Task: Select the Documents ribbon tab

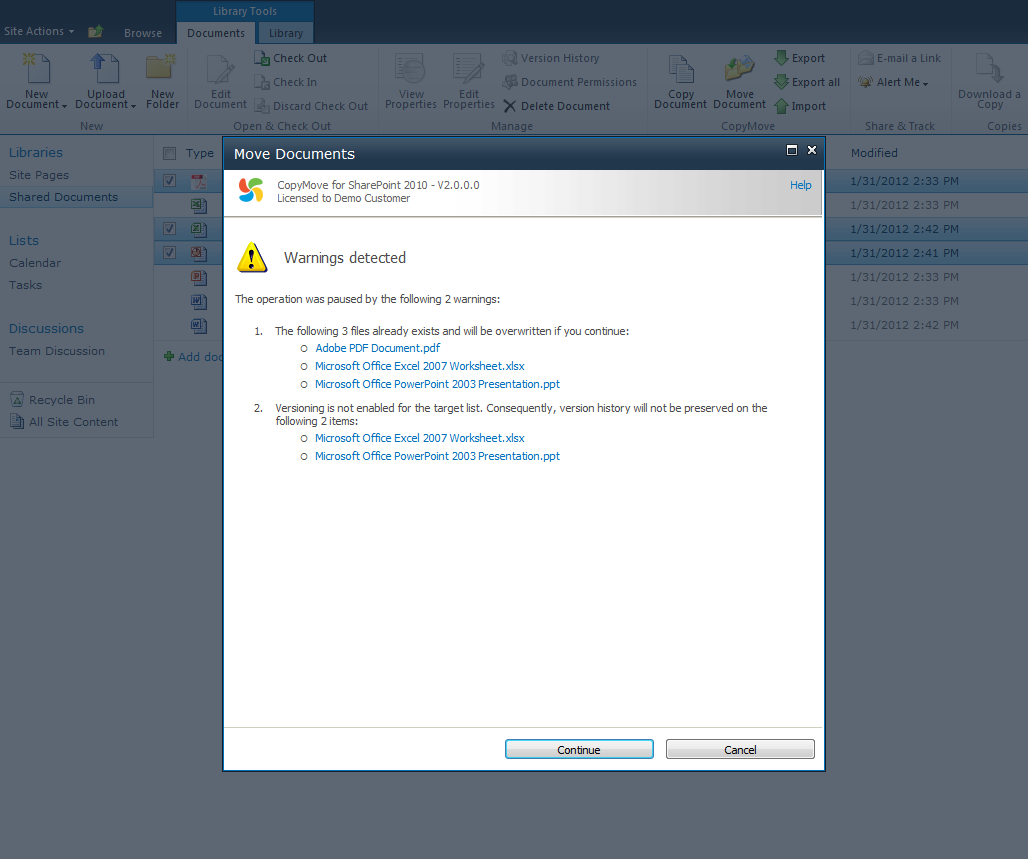Action: (x=216, y=33)
